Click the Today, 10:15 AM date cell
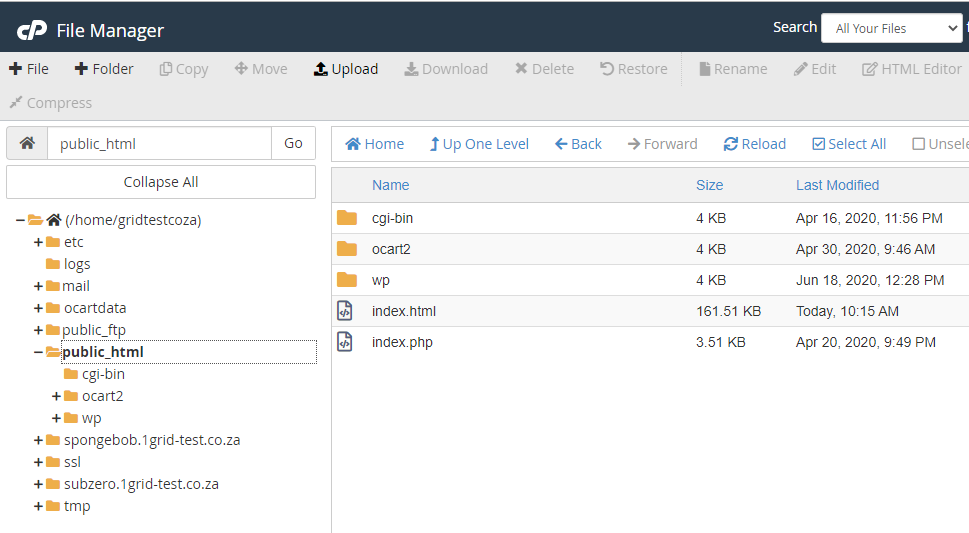 coord(847,311)
